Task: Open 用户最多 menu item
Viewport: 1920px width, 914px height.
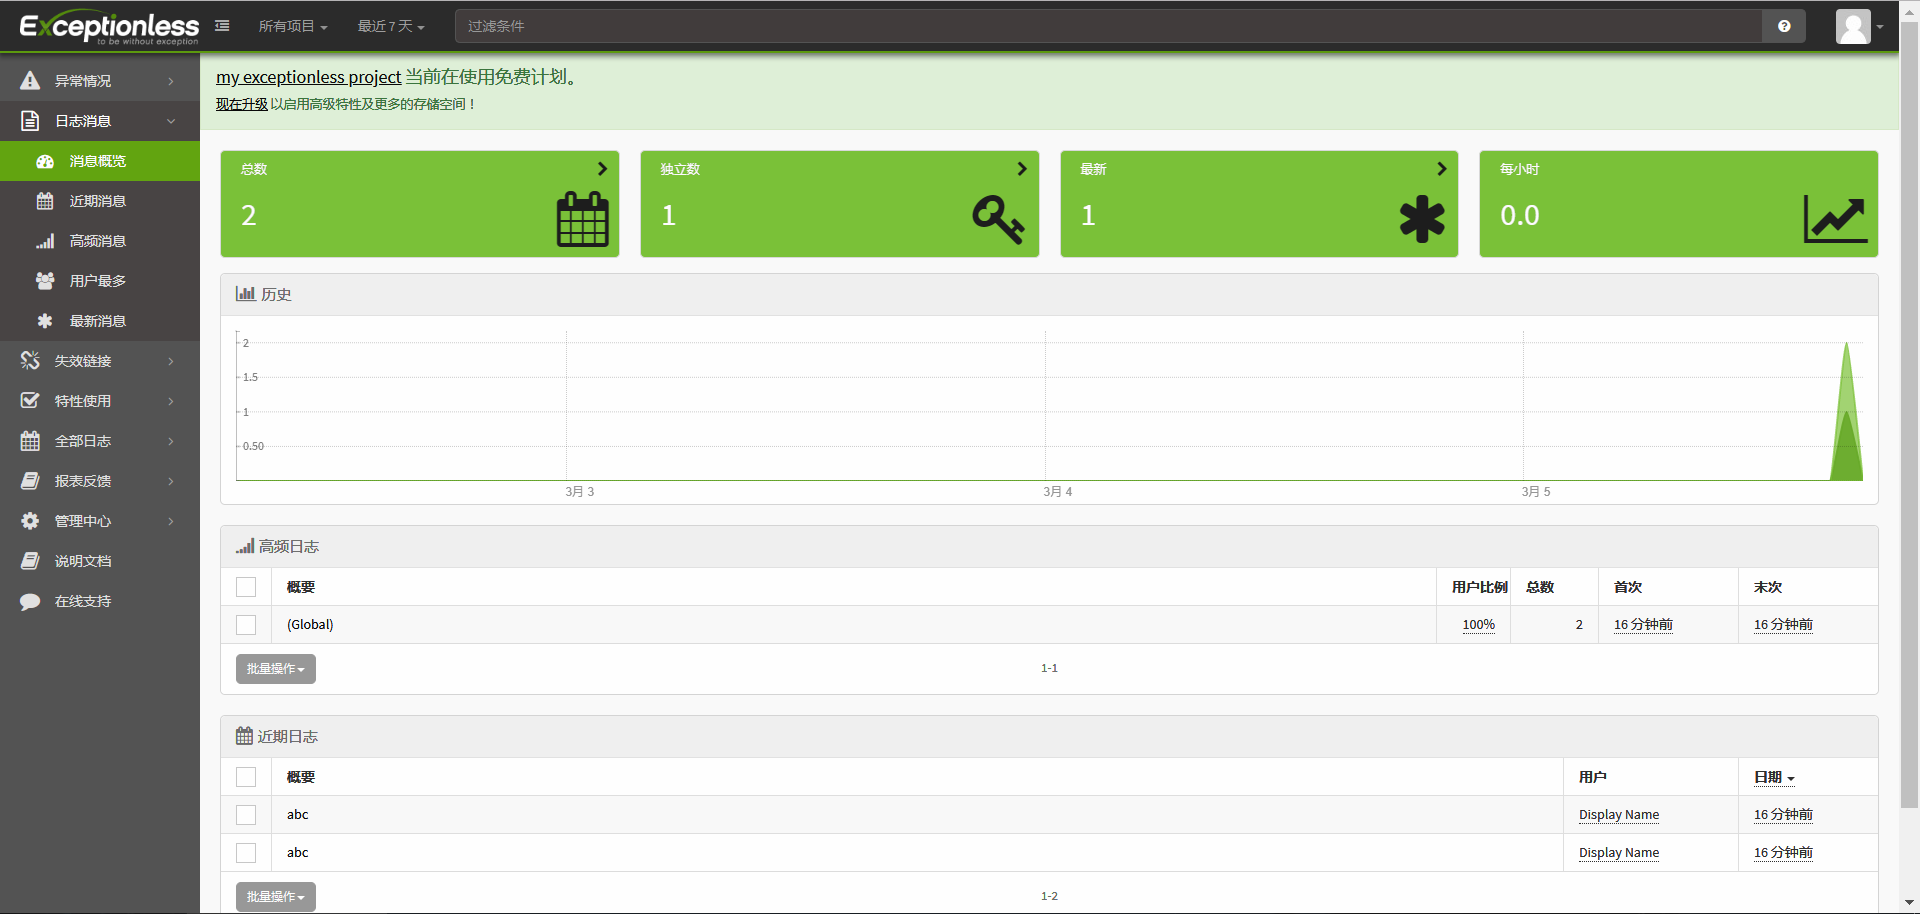Action: click(100, 281)
